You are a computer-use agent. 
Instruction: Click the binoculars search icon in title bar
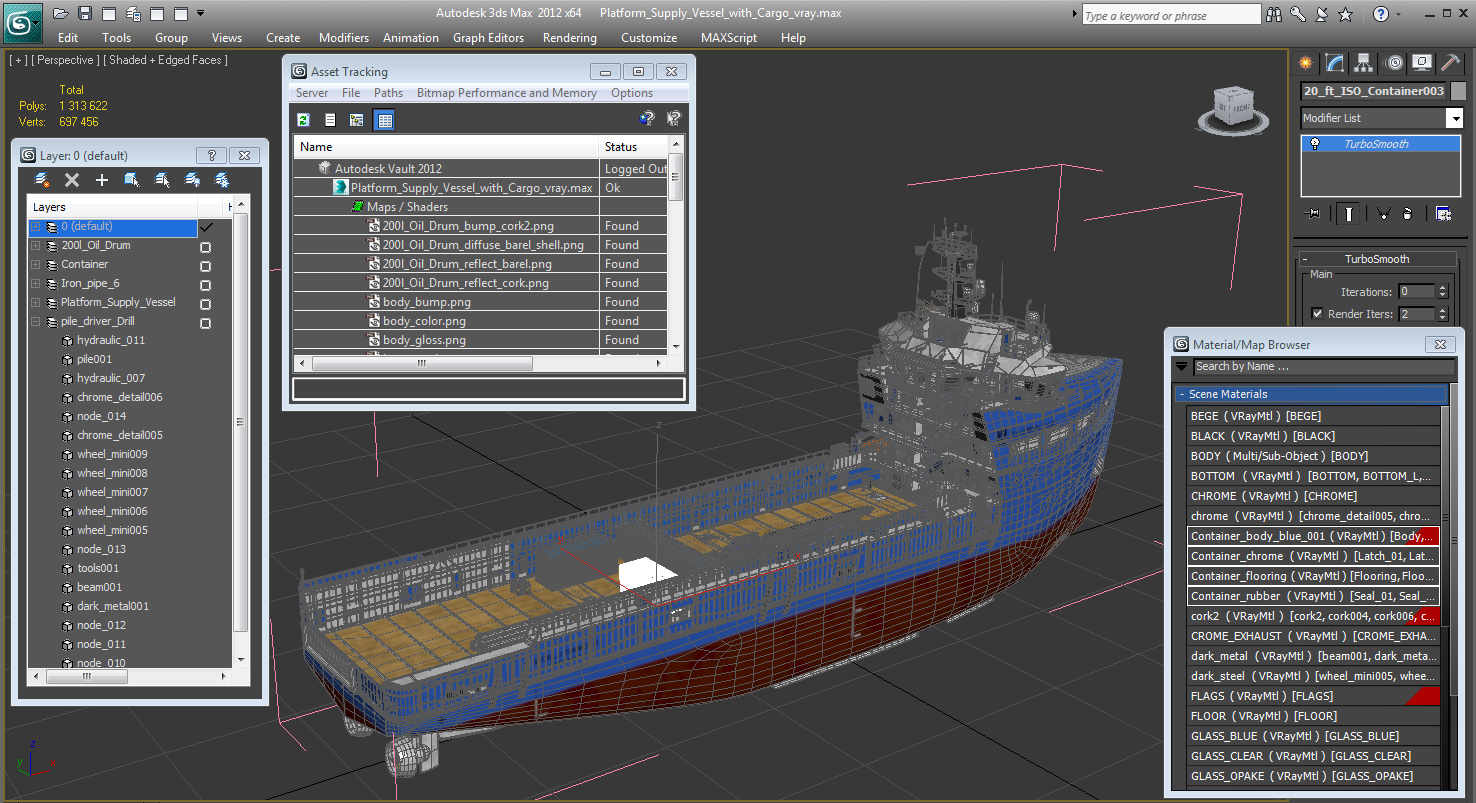1274,14
